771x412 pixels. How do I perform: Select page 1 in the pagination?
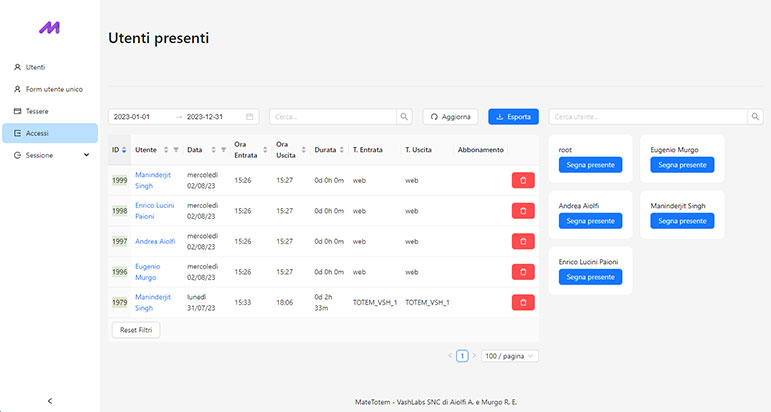coord(462,355)
